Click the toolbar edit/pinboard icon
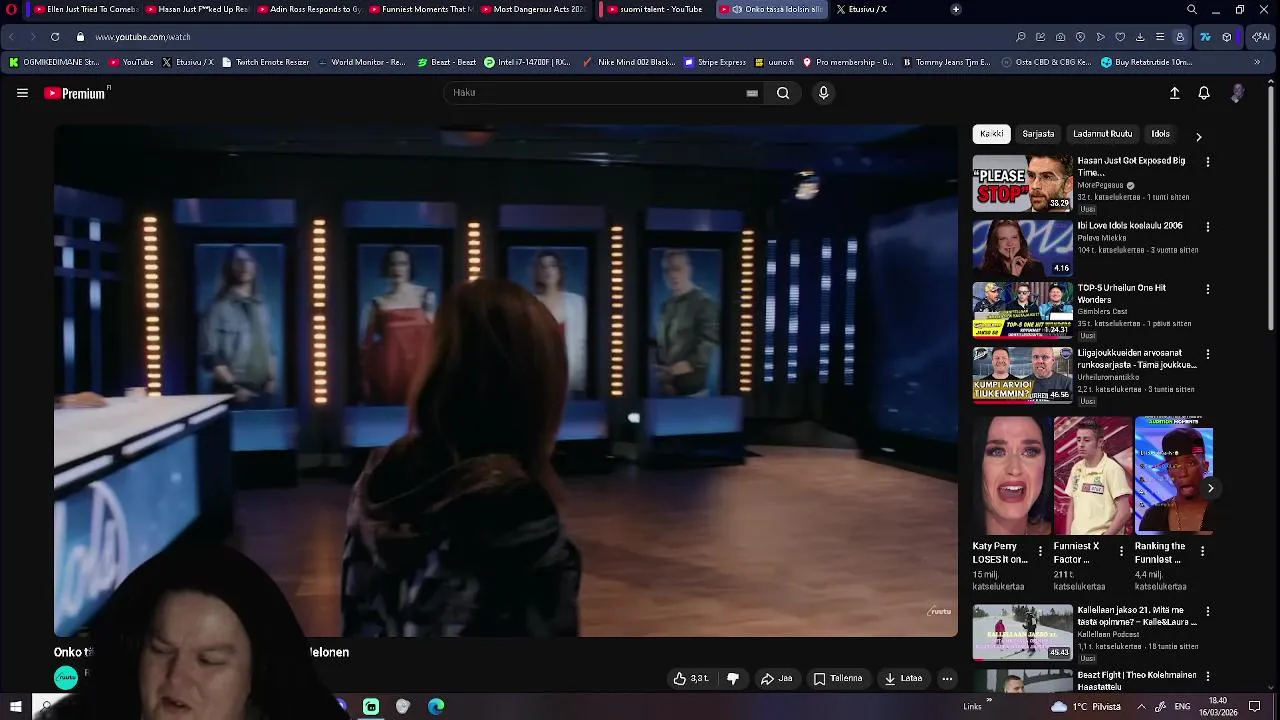This screenshot has height=720, width=1280. pos(1041,37)
